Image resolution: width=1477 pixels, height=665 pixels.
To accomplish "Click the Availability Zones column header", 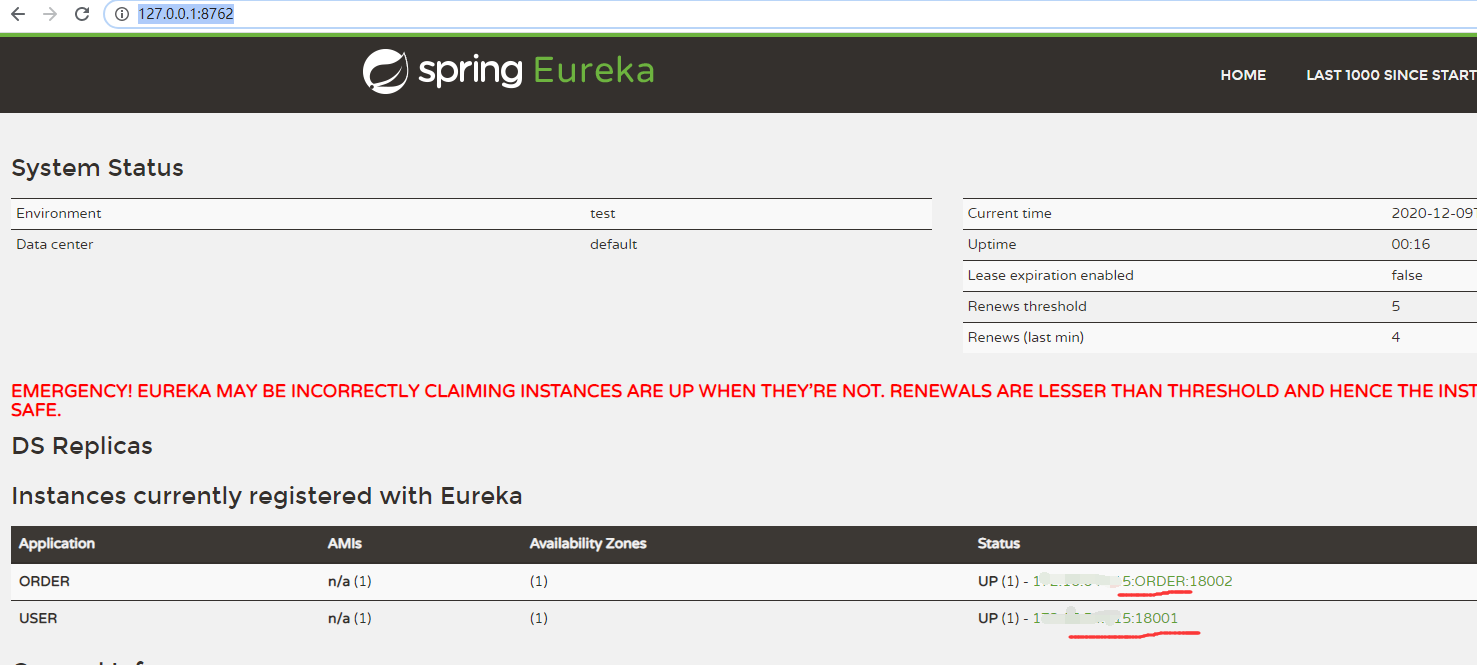I will coord(588,543).
